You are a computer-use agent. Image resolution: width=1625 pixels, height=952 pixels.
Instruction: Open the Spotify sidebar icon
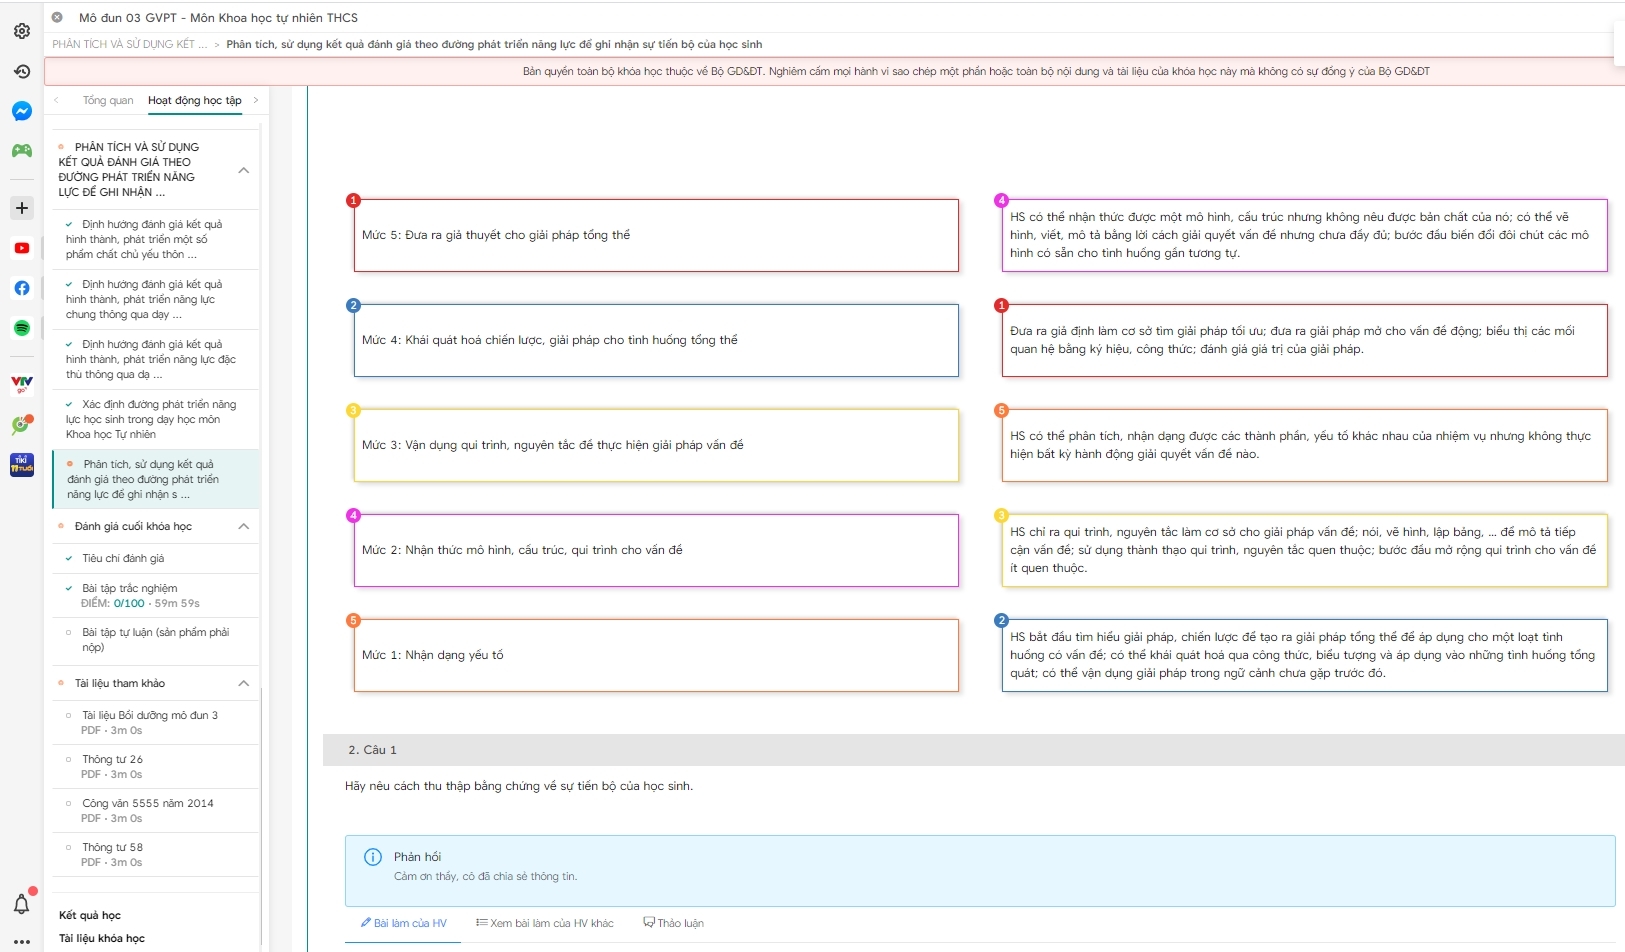pyautogui.click(x=21, y=328)
